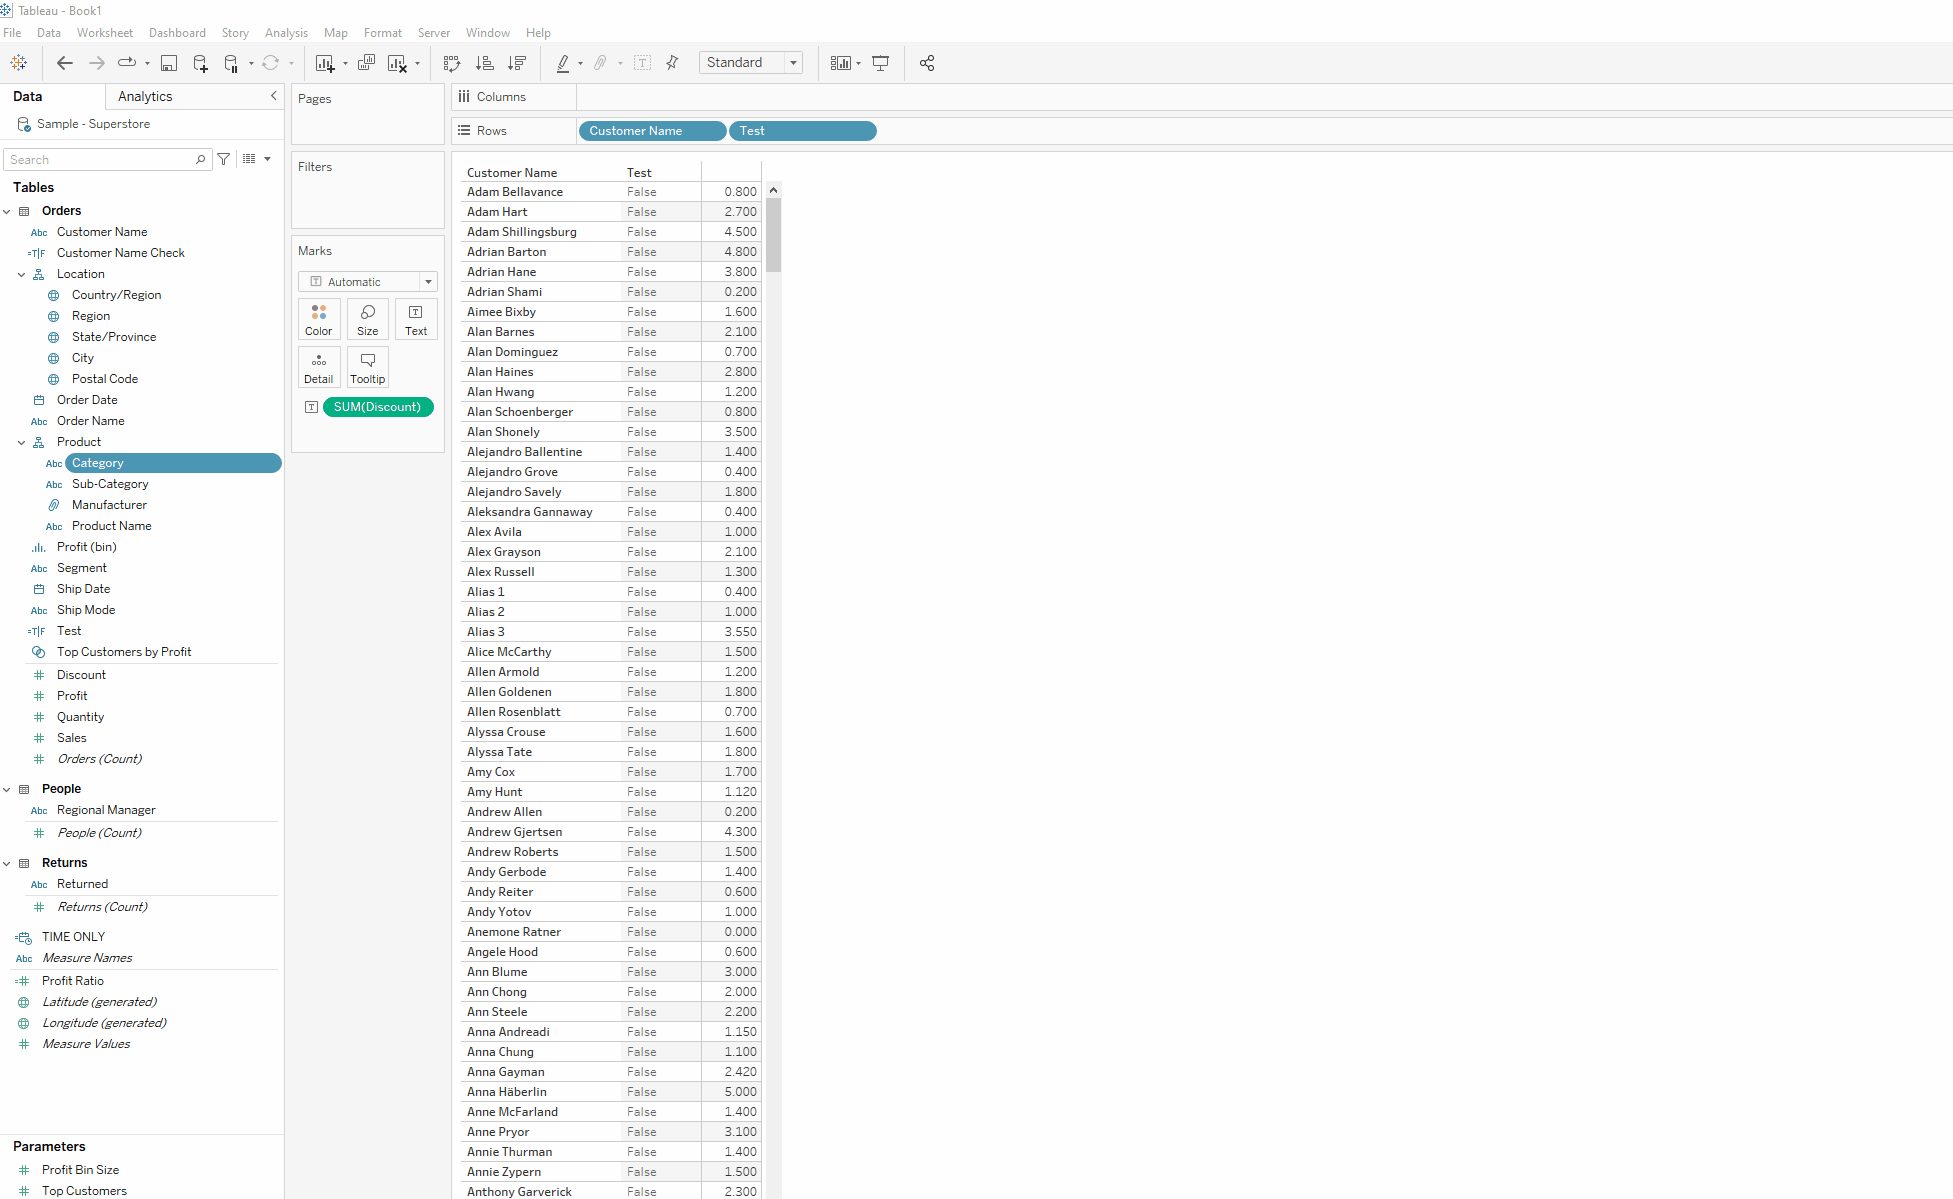The image size is (1953, 1199).
Task: Collapse the Orders table tree
Action: (x=7, y=211)
